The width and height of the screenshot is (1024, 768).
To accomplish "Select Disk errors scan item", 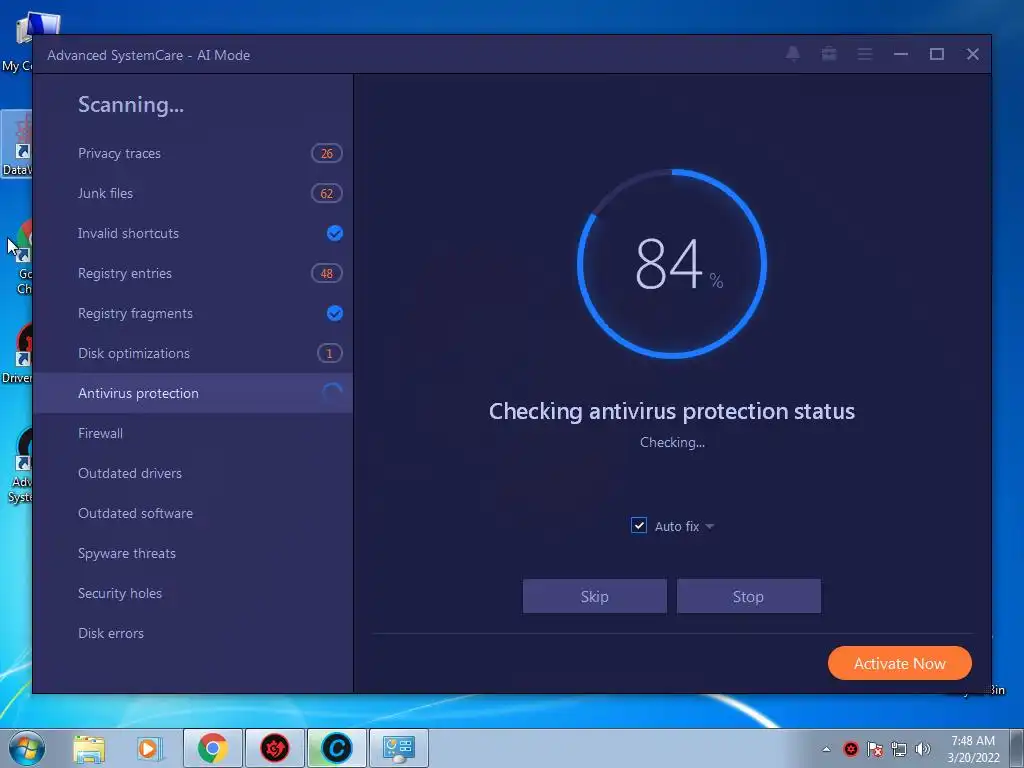I will (193, 633).
